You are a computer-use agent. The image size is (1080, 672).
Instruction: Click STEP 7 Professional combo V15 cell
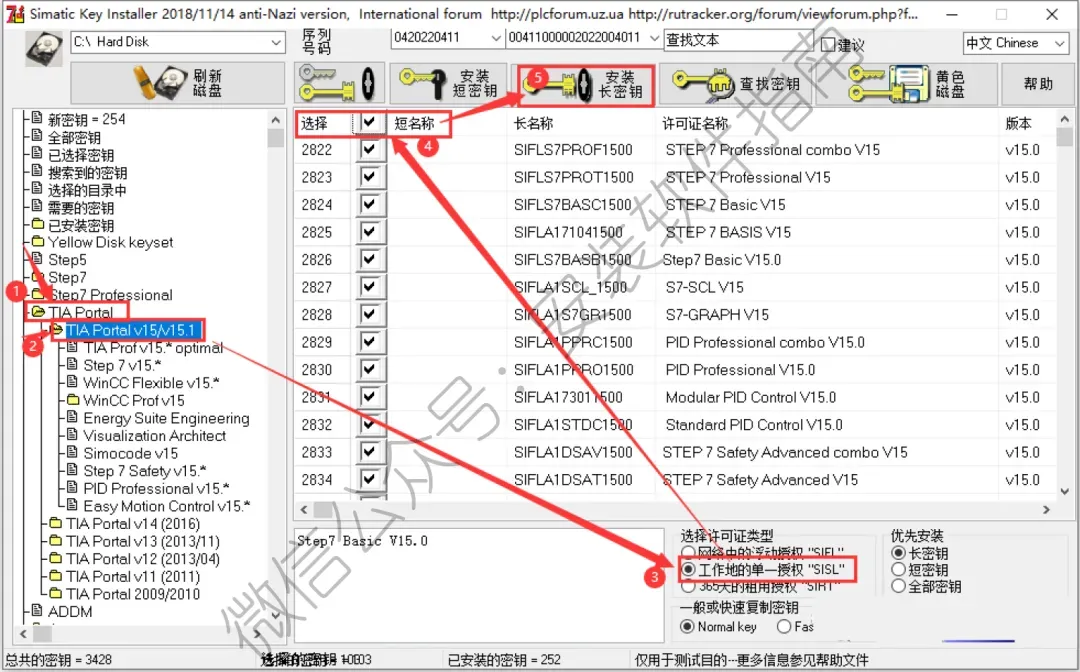[772, 149]
